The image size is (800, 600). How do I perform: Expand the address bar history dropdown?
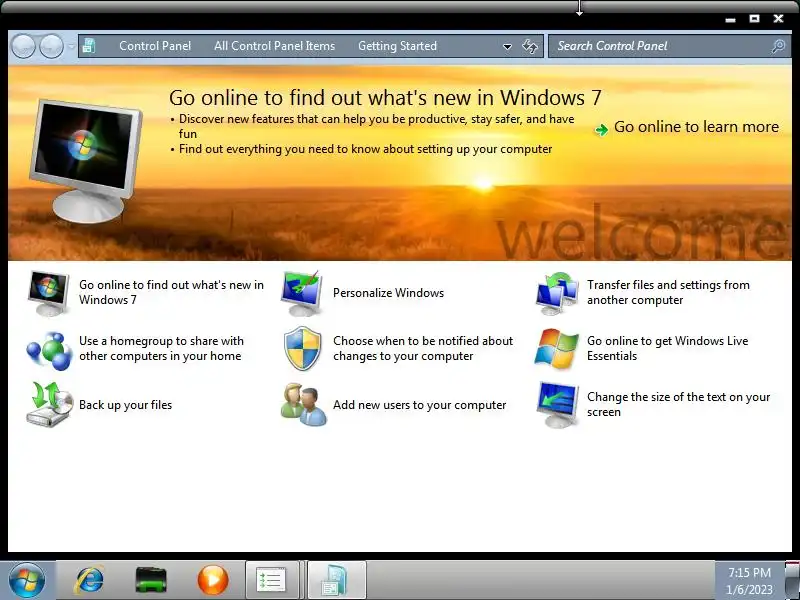[507, 46]
